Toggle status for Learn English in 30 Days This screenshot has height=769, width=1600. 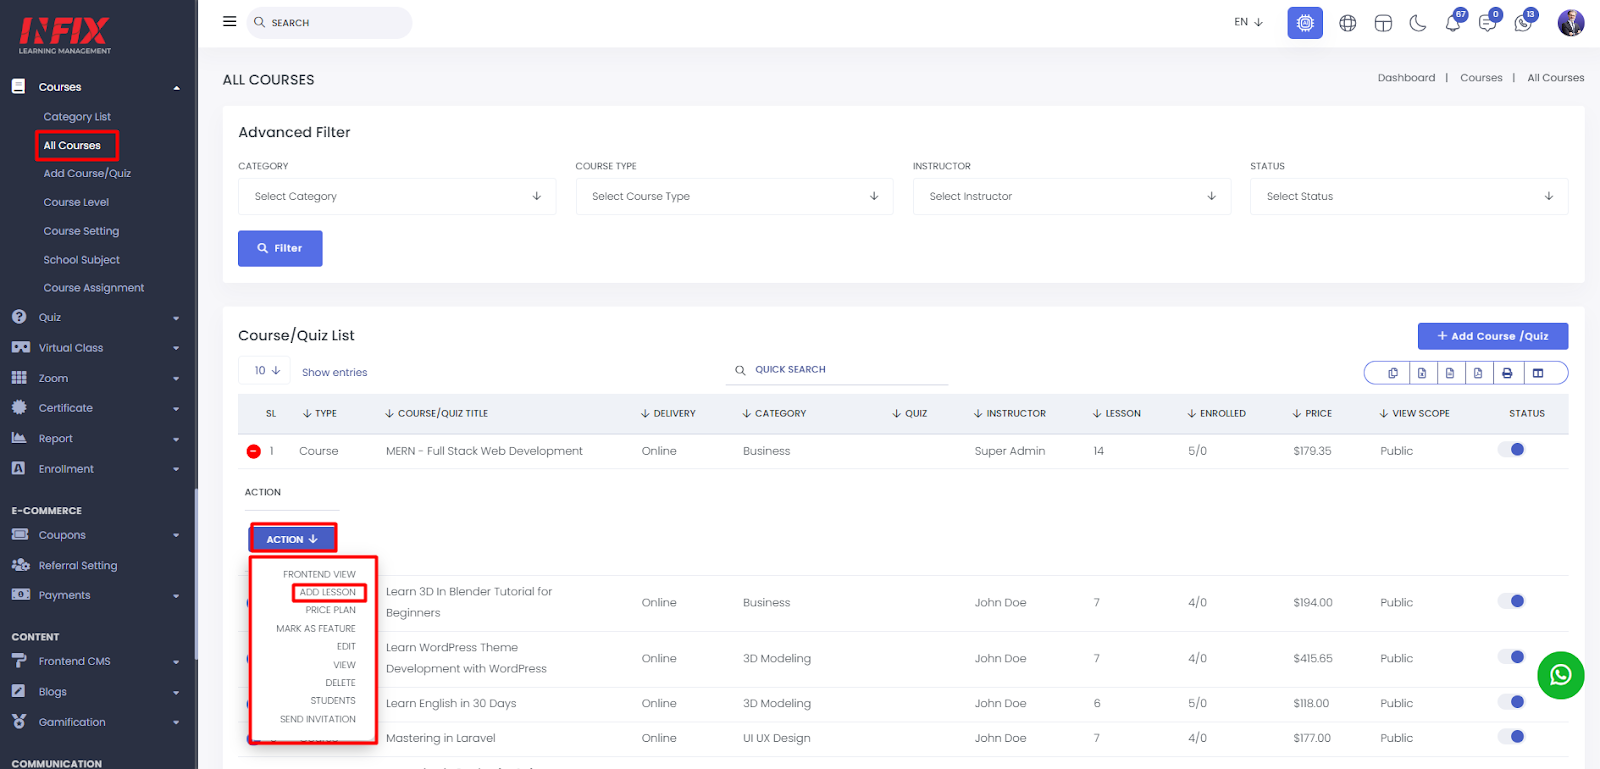1511,702
